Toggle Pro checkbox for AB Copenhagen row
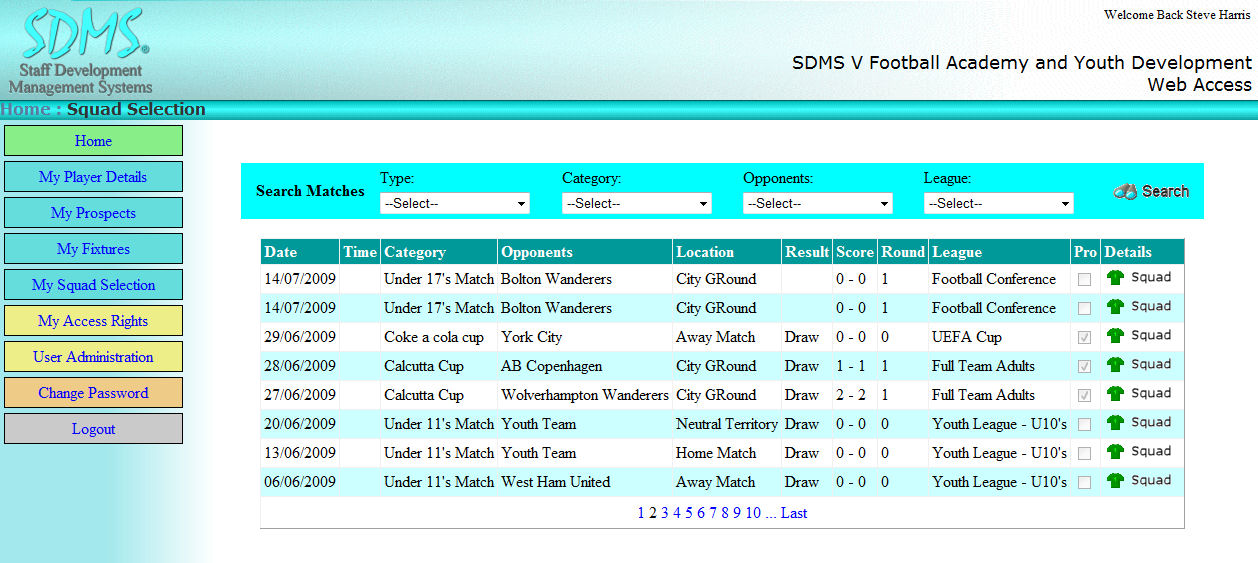 click(x=1085, y=367)
